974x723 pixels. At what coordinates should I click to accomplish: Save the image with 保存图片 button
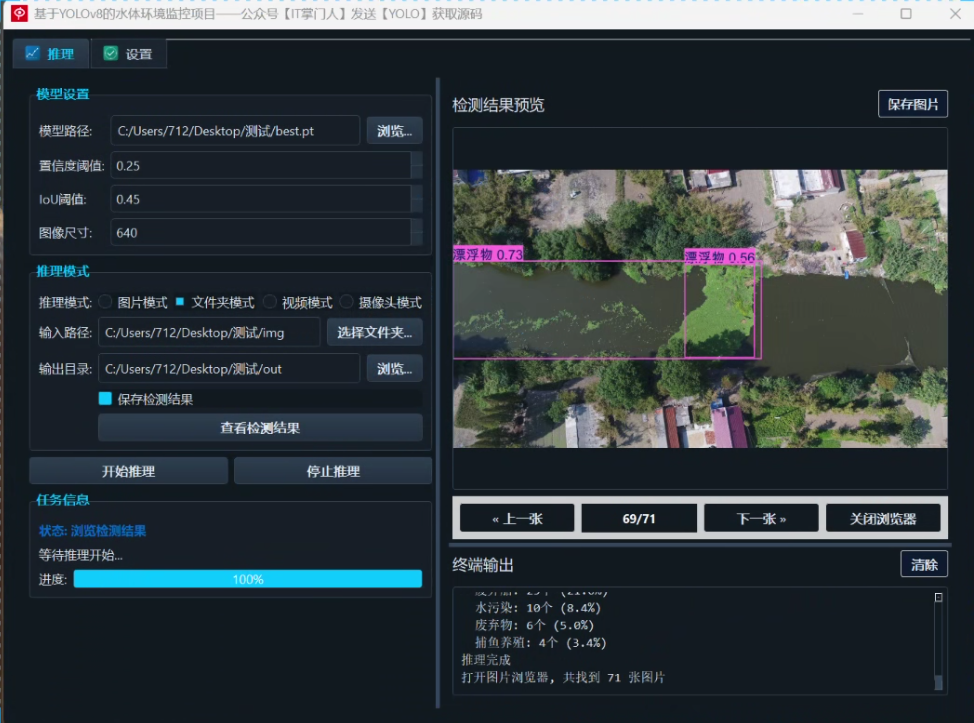[x=913, y=104]
